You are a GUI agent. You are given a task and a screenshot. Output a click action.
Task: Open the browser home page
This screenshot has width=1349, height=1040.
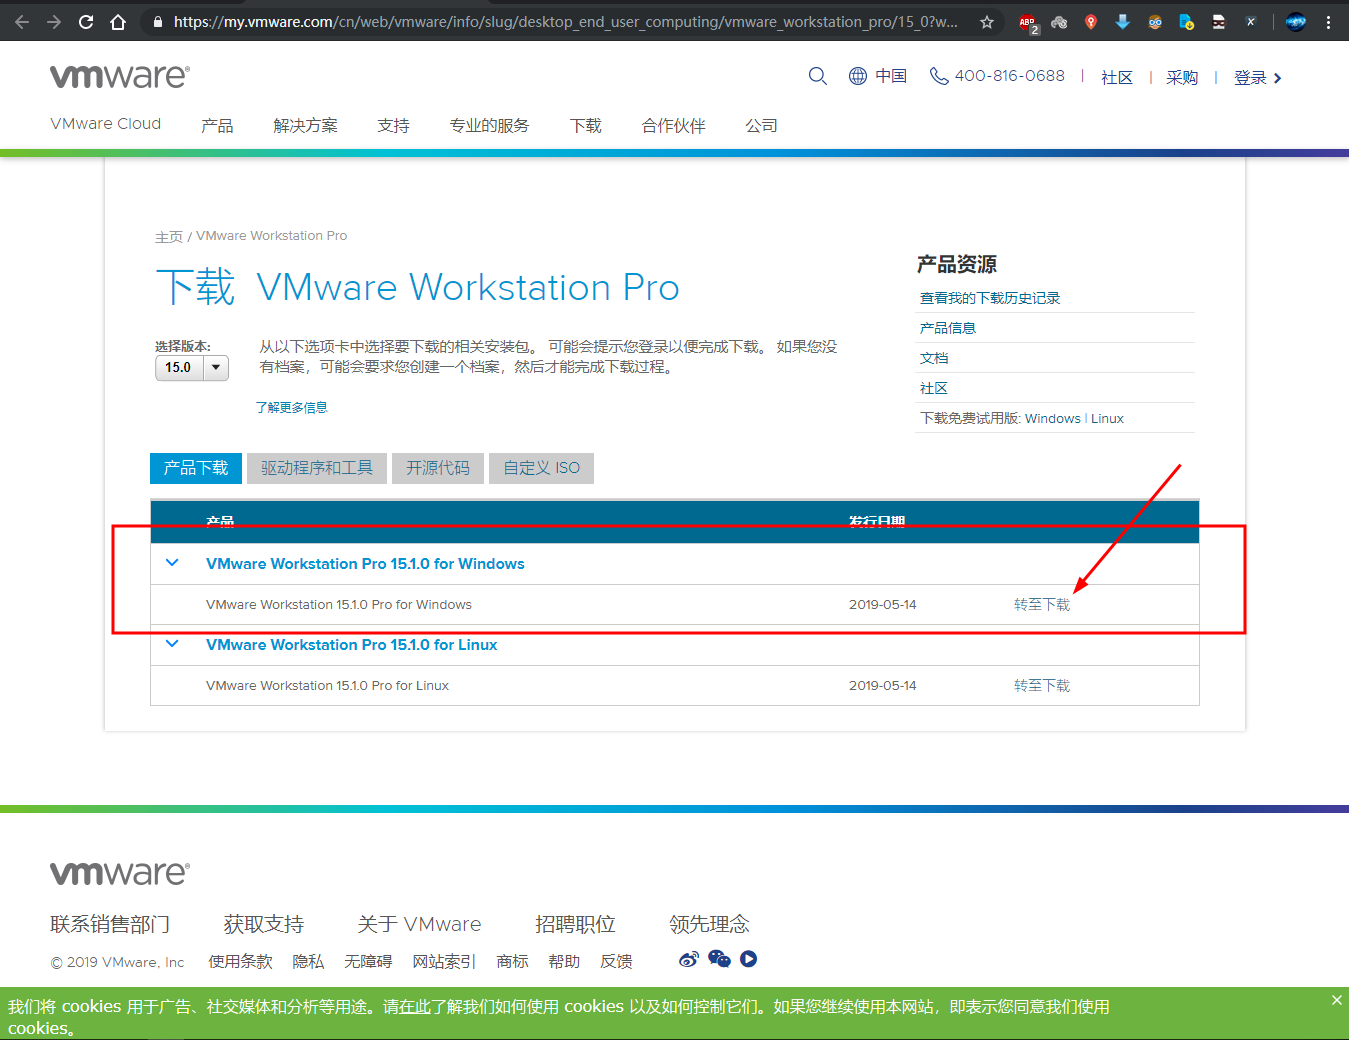pos(118,21)
